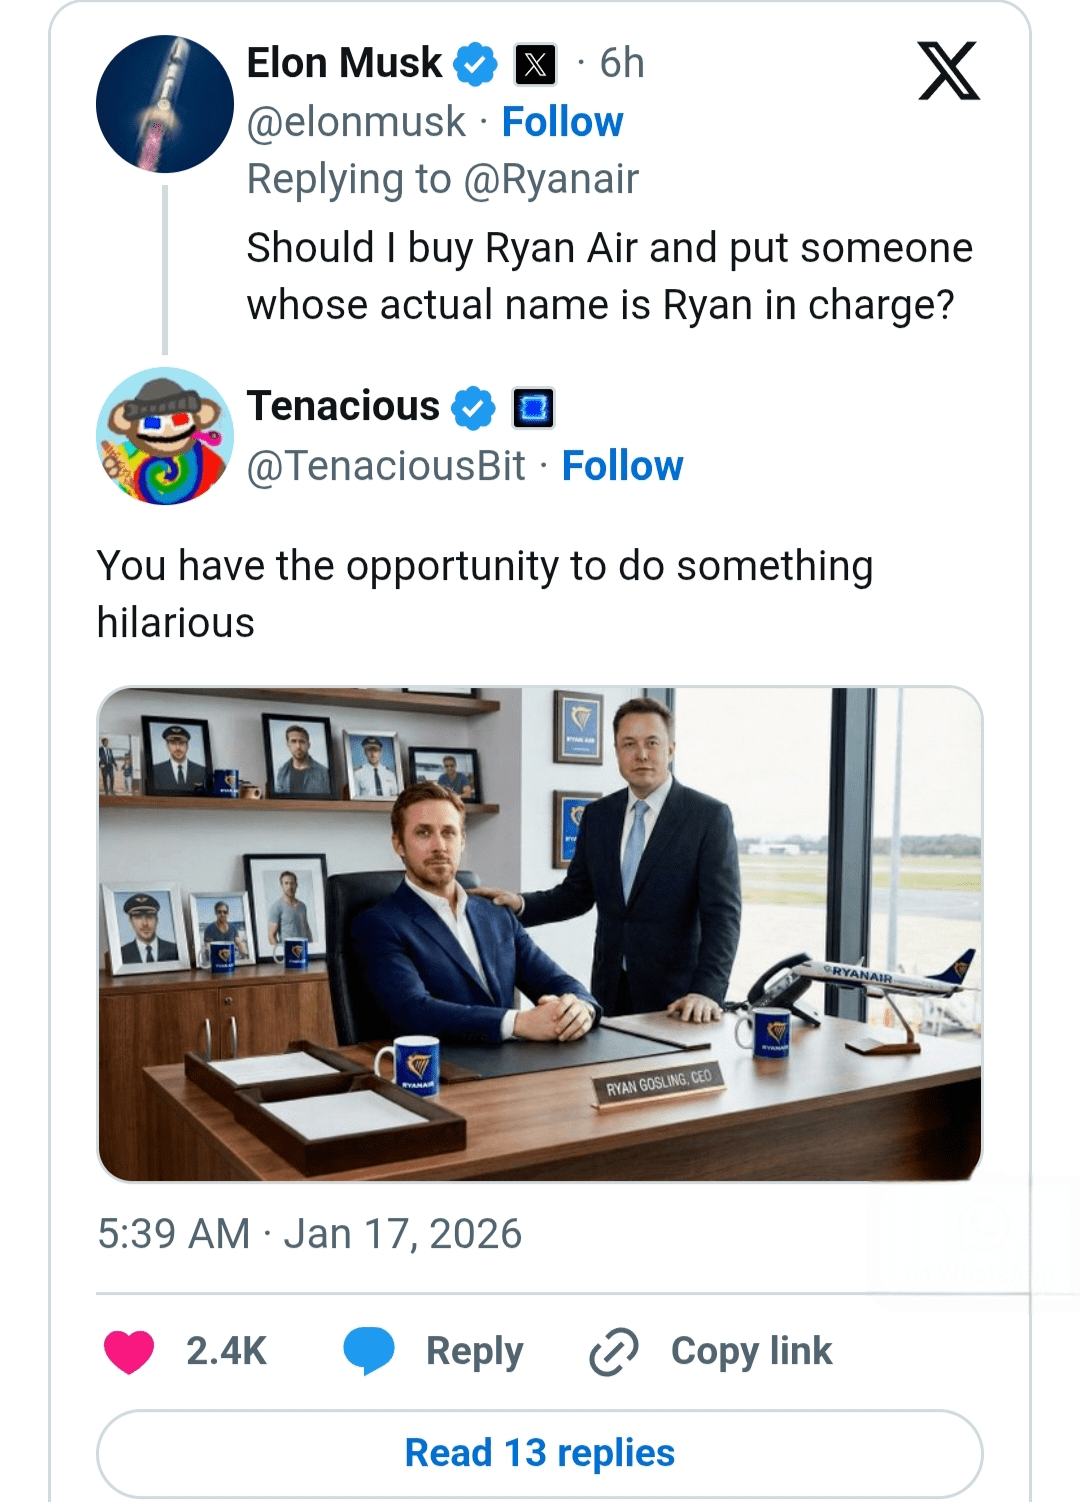Viewport: 1080px width, 1502px height.
Task: Open the Ryan Gosling office image
Action: [540, 934]
